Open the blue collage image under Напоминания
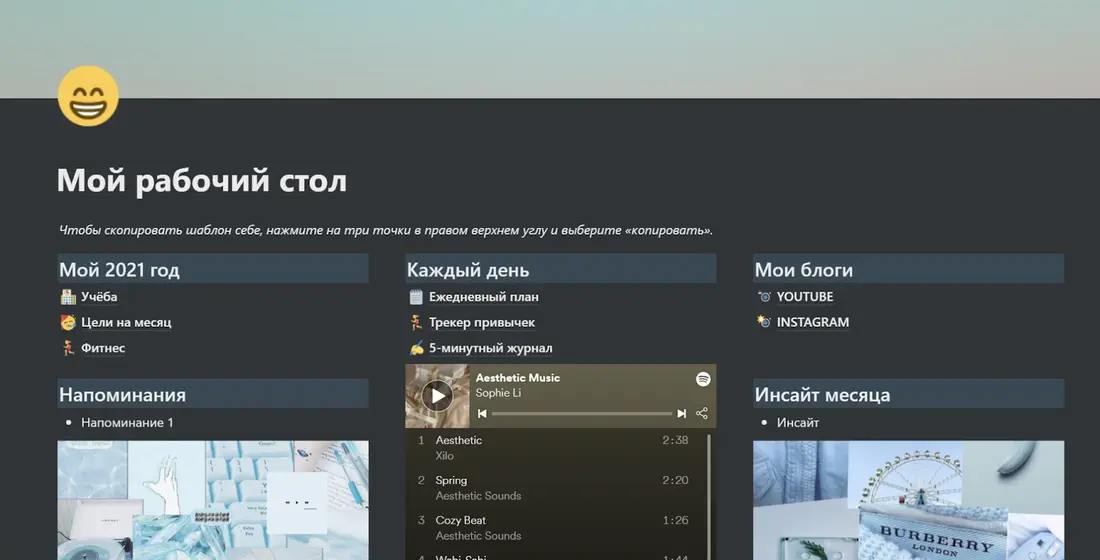 pyautogui.click(x=213, y=500)
